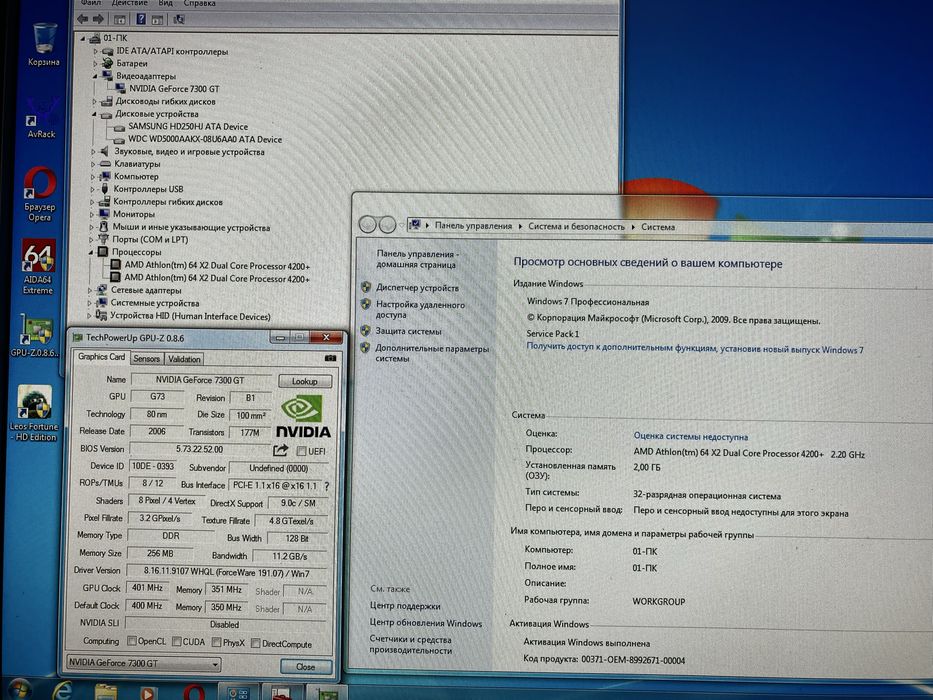Toggle the OpenCL checkbox in GPU-Z
Screen dimensions: 933x700
click(132, 641)
